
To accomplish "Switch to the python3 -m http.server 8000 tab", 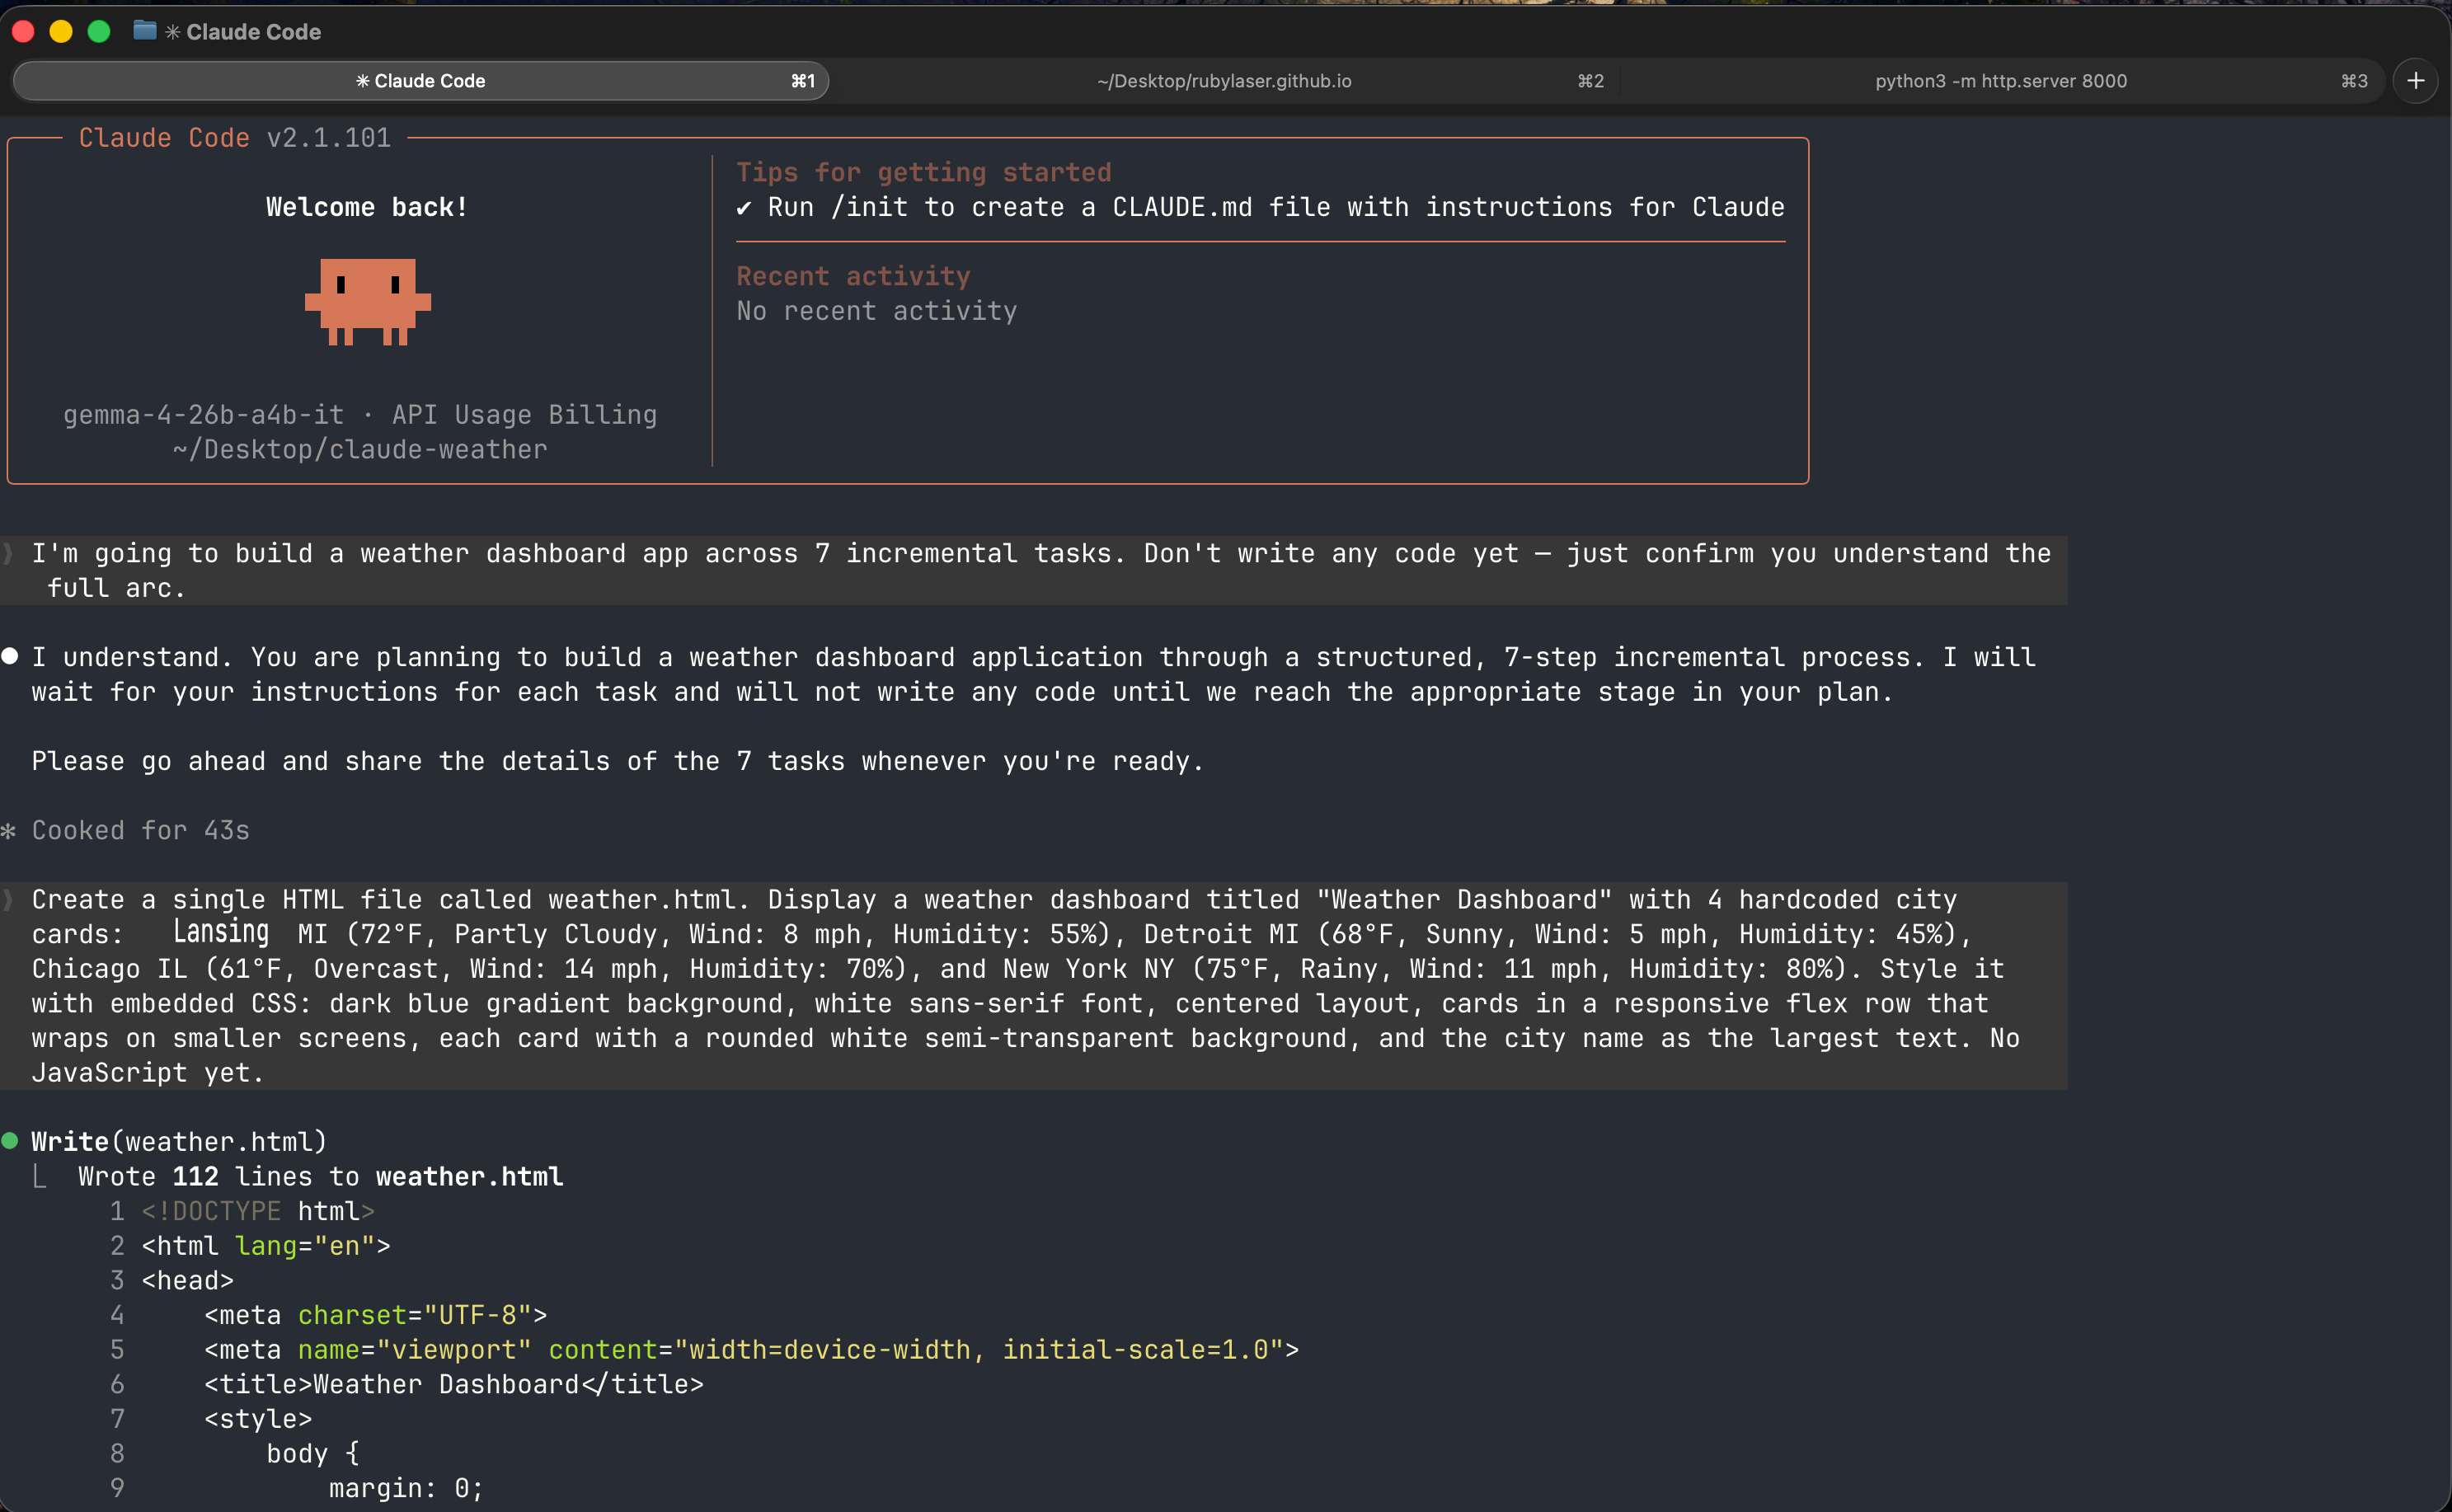I will pos(2000,81).
